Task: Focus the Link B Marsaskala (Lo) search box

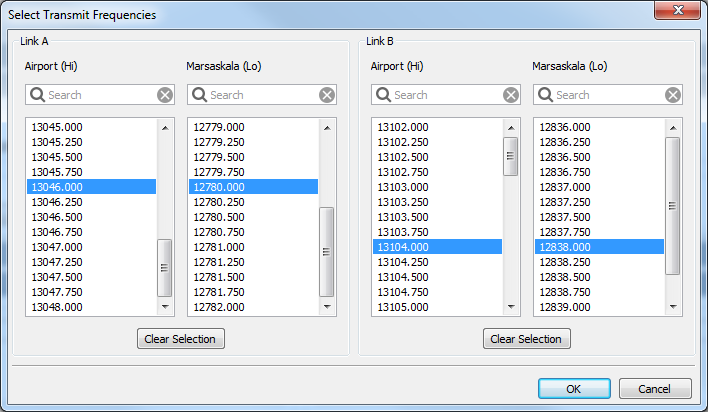Action: (608, 95)
